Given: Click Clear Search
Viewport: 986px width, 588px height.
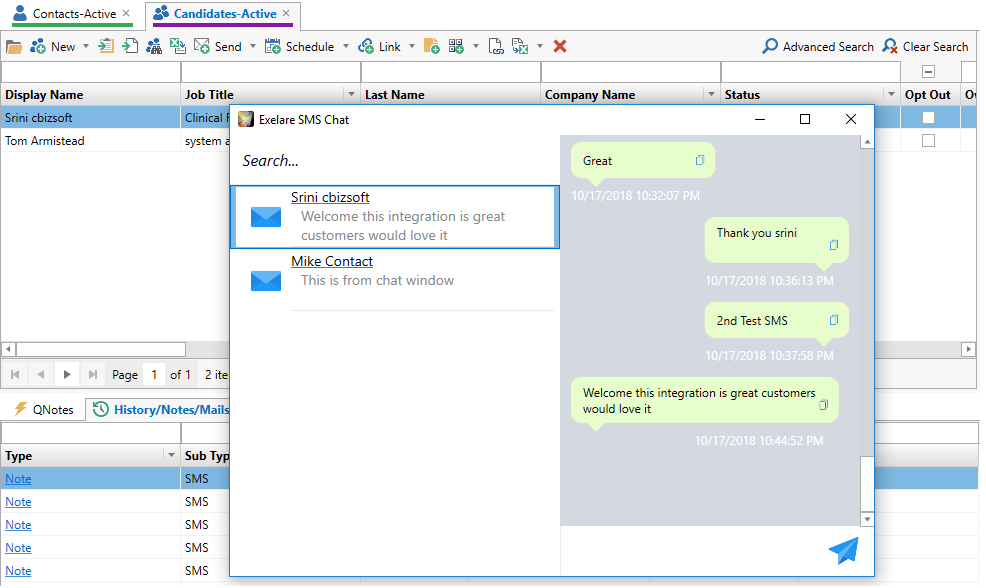Looking at the screenshot, I should coord(925,47).
